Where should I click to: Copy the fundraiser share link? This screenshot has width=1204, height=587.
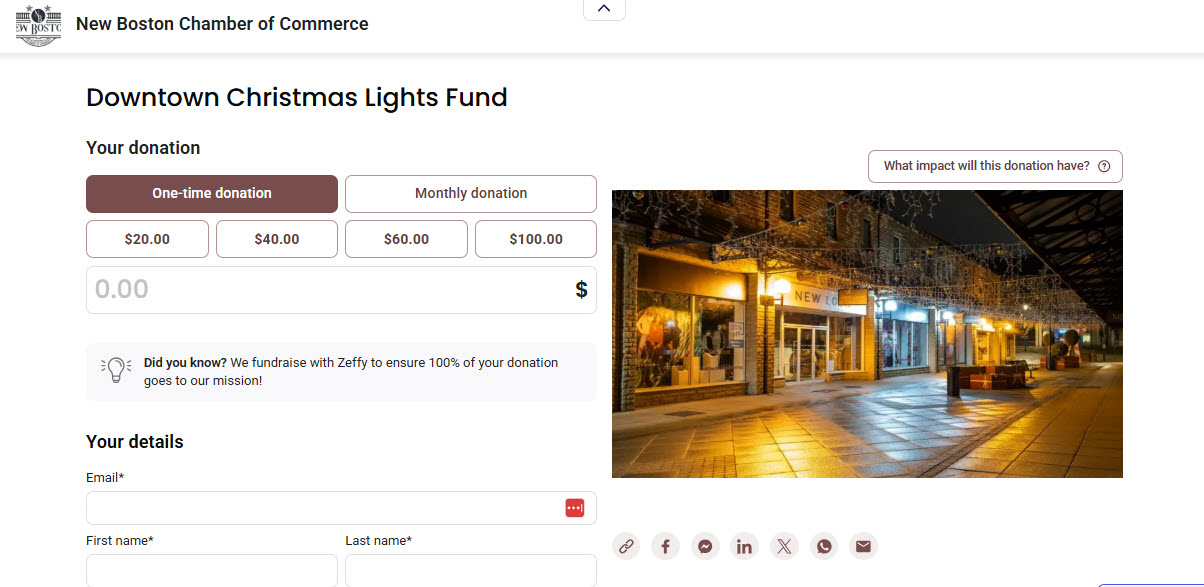[x=626, y=546]
